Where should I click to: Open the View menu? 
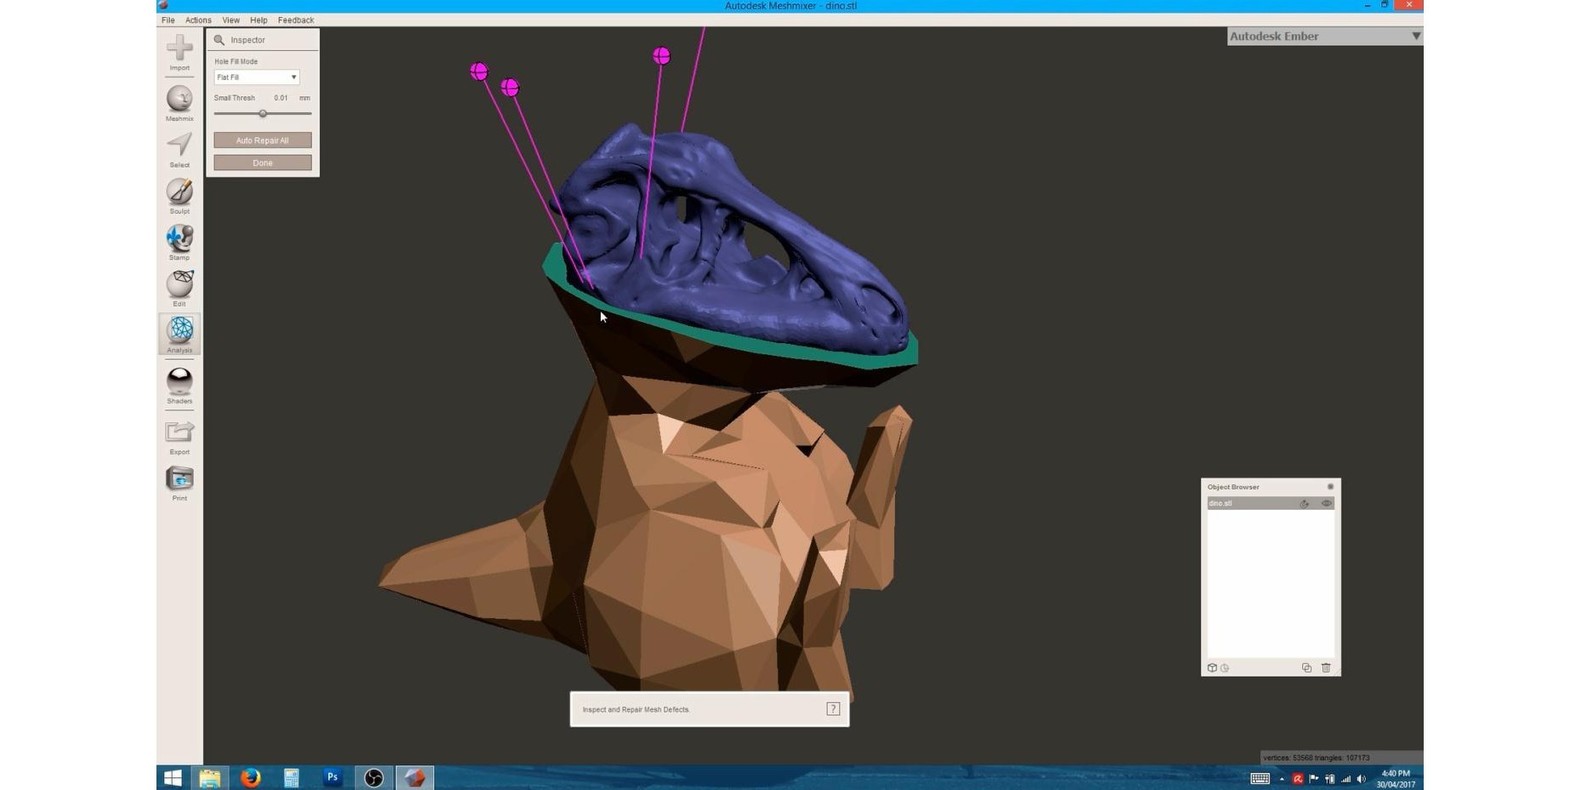click(231, 20)
